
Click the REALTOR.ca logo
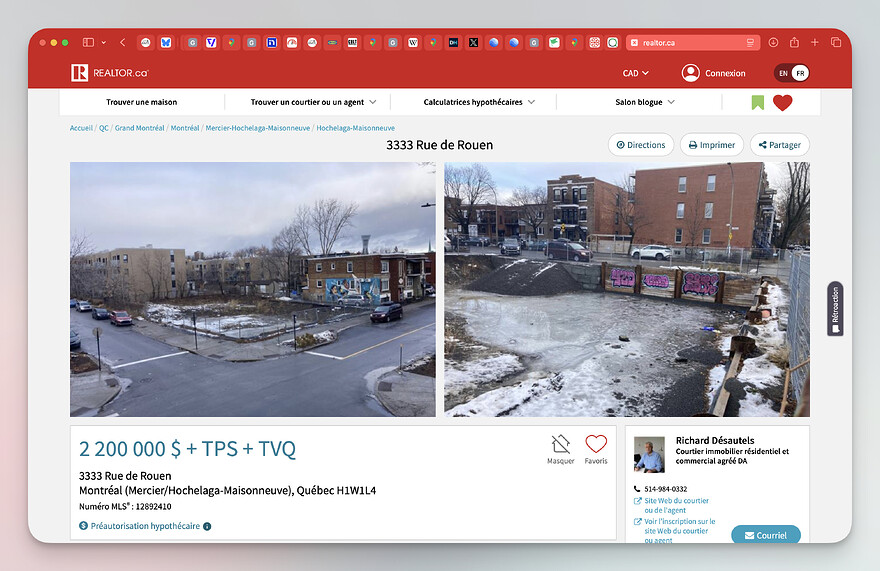point(109,73)
